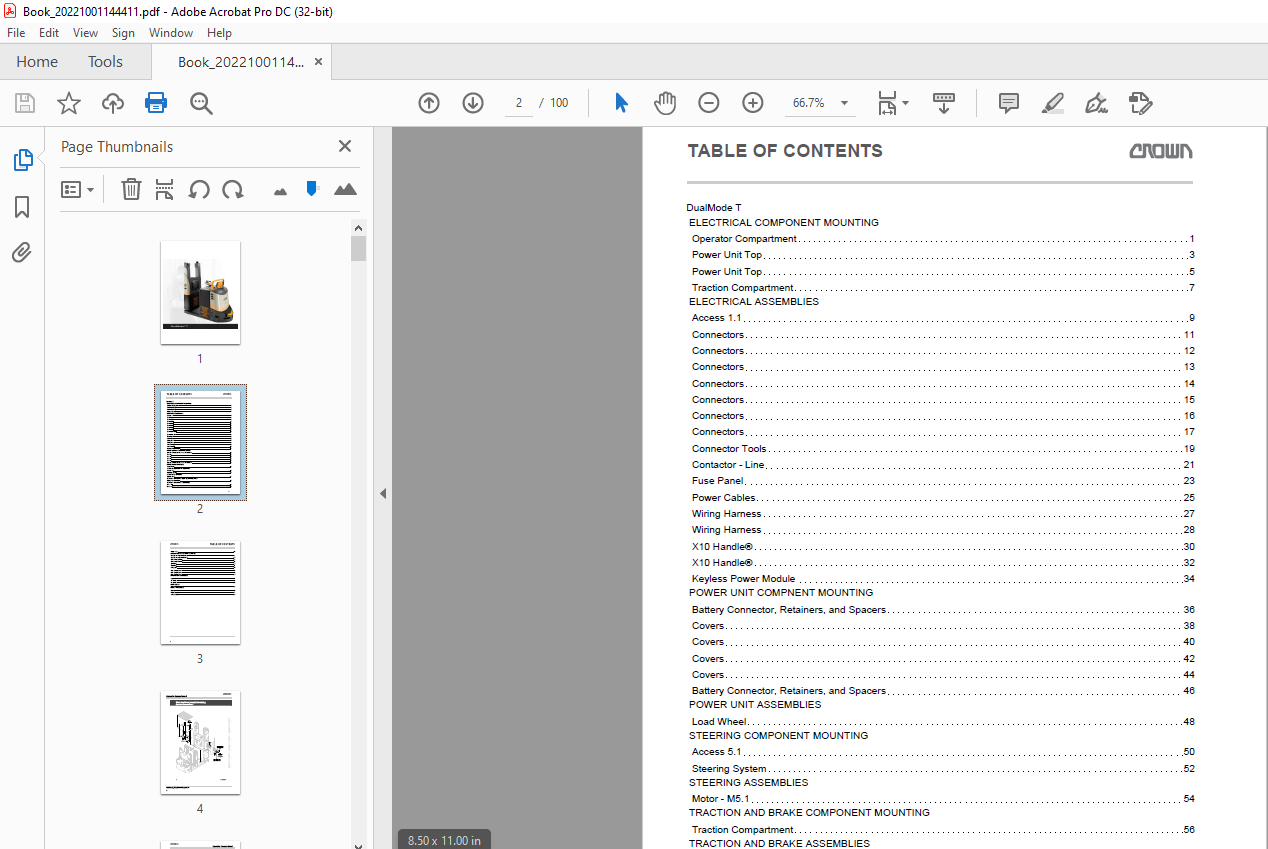Collapse the left navigation pane arrow

(x=383, y=493)
